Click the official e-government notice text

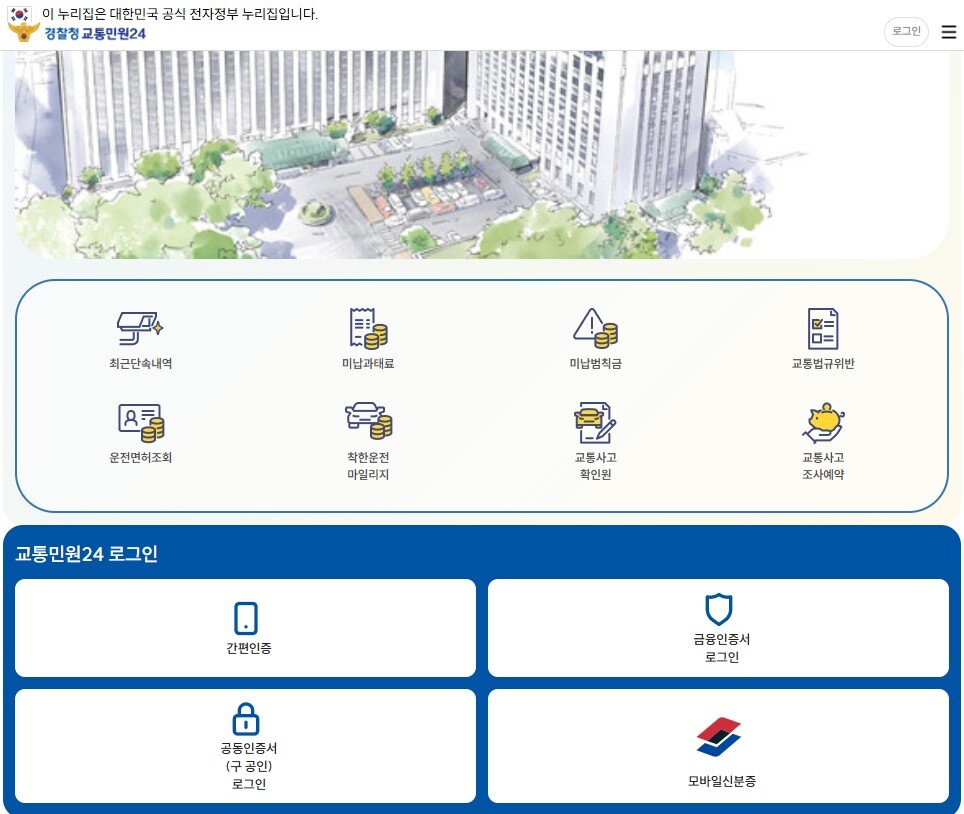[x=180, y=14]
